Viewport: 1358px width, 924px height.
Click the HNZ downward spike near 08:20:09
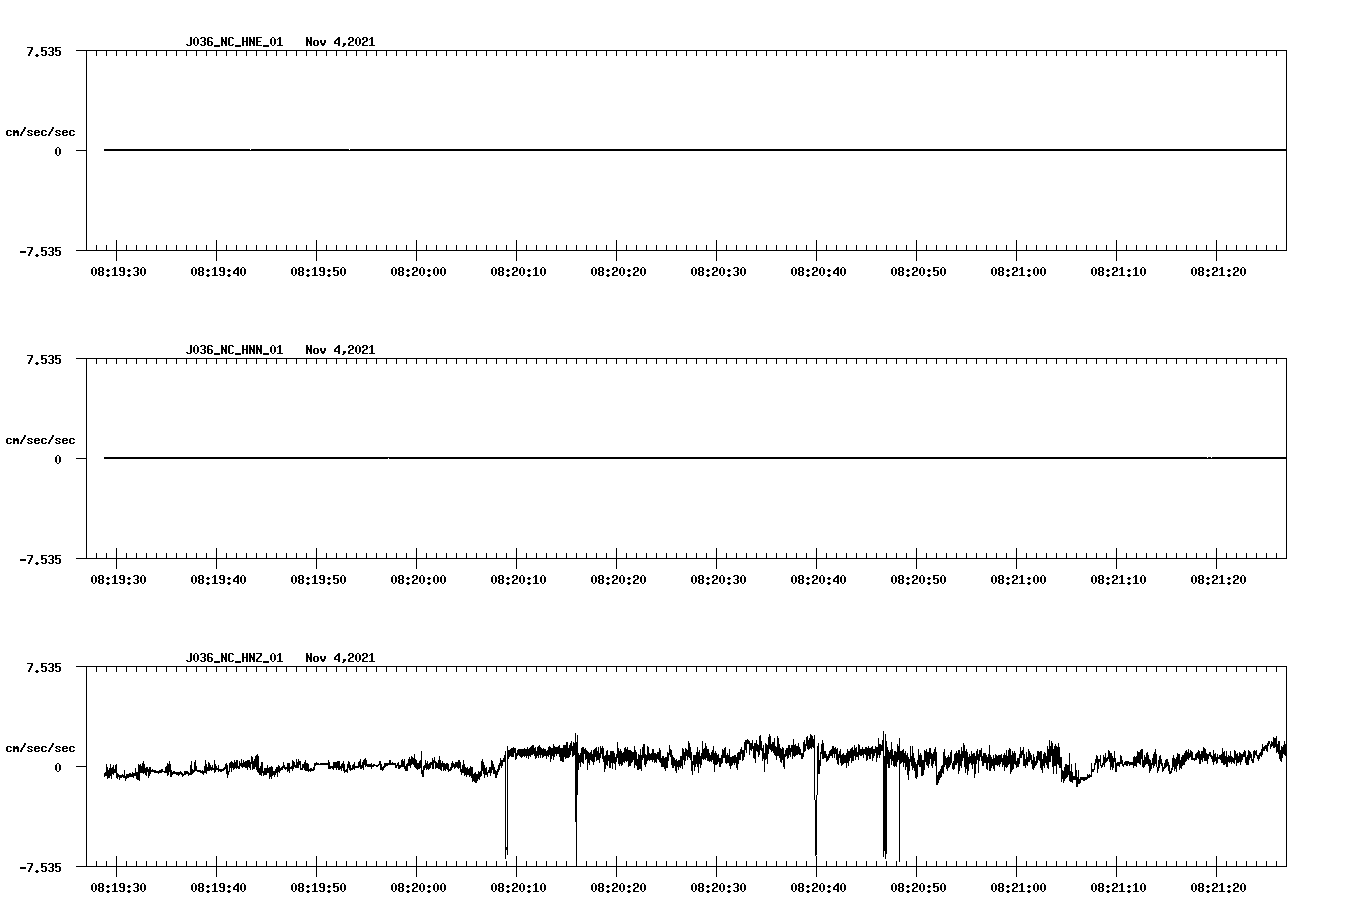pyautogui.click(x=506, y=805)
